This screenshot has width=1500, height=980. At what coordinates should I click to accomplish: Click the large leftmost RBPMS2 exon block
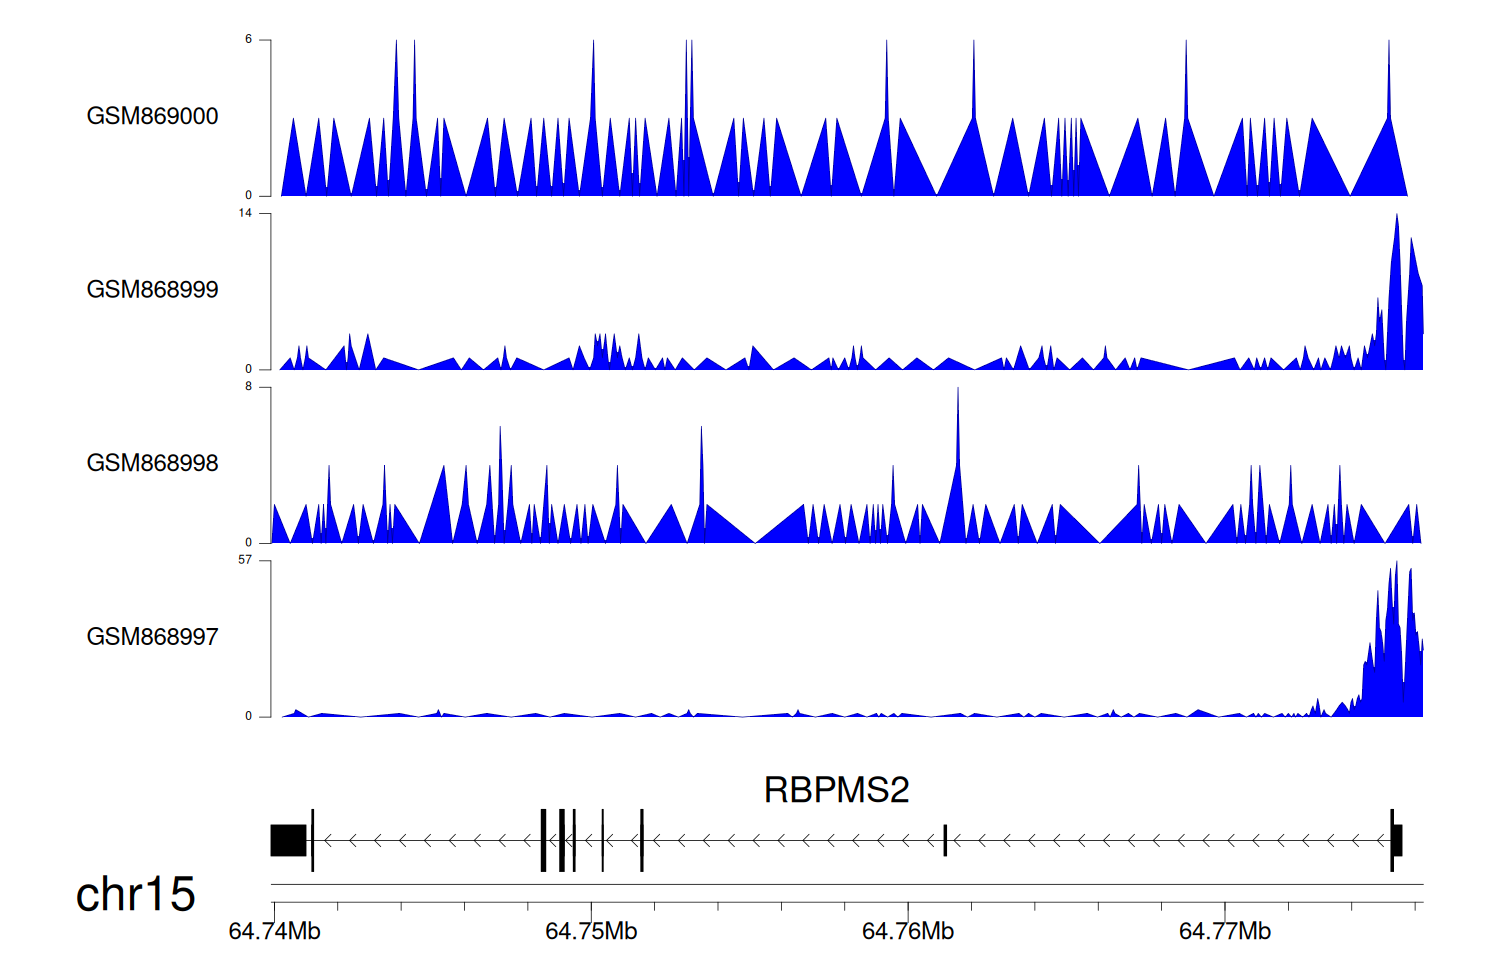[288, 840]
